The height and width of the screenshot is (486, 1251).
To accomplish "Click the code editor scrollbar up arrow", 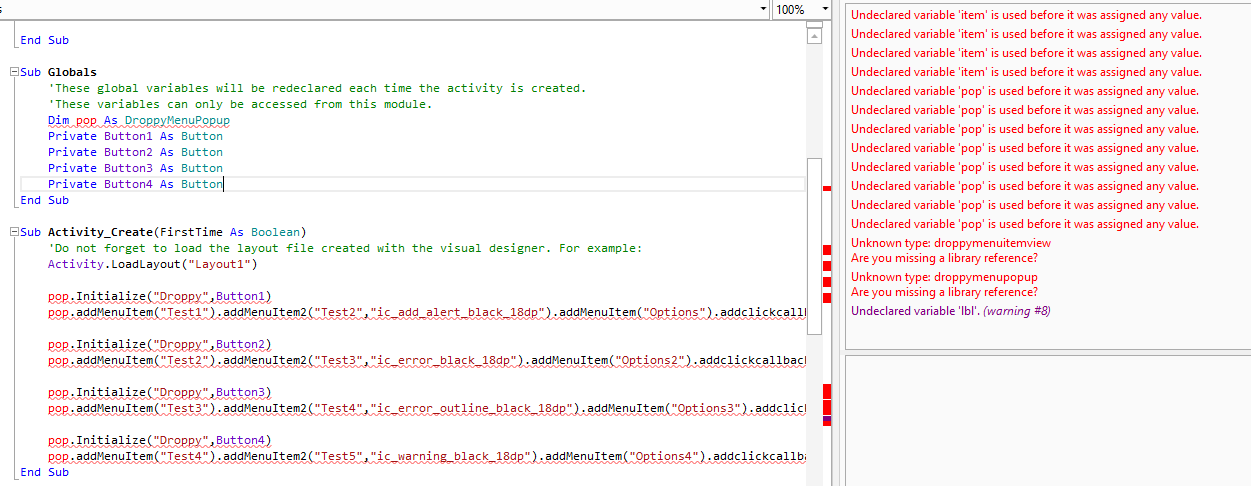I will point(813,36).
